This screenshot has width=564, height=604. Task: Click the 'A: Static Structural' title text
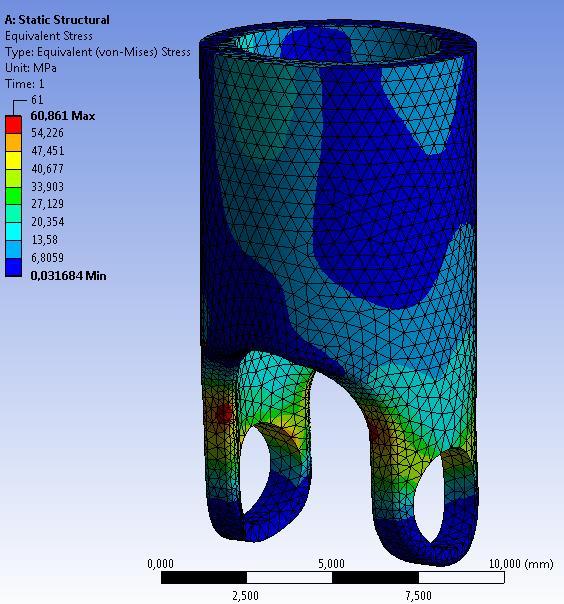[x=57, y=20]
